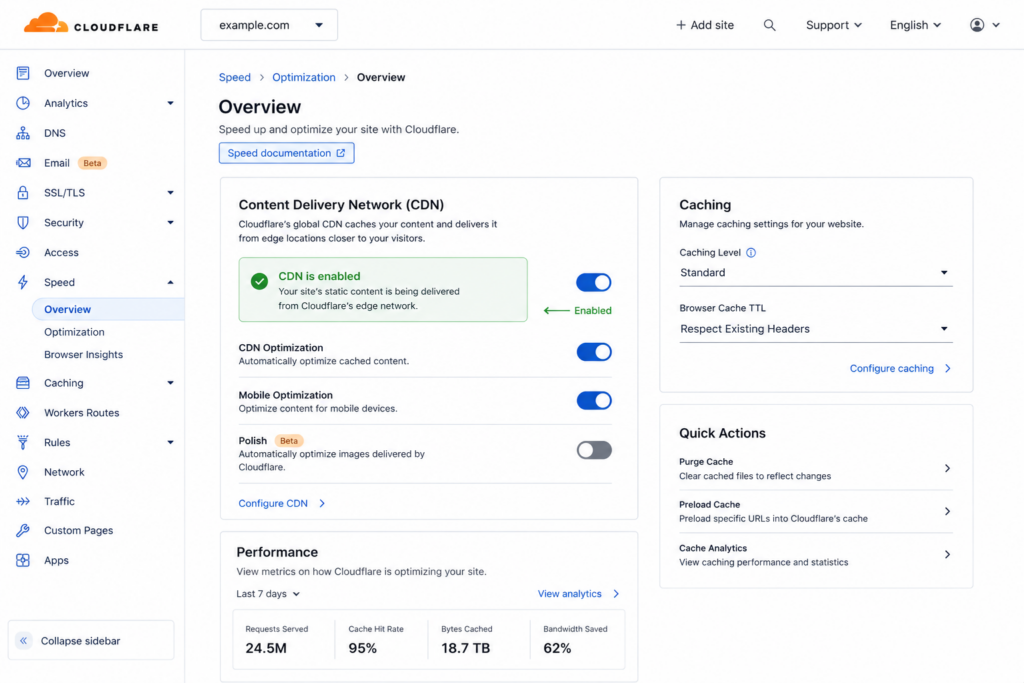Click the Access arrow-circle icon
This screenshot has width=1024, height=683.
(x=23, y=252)
